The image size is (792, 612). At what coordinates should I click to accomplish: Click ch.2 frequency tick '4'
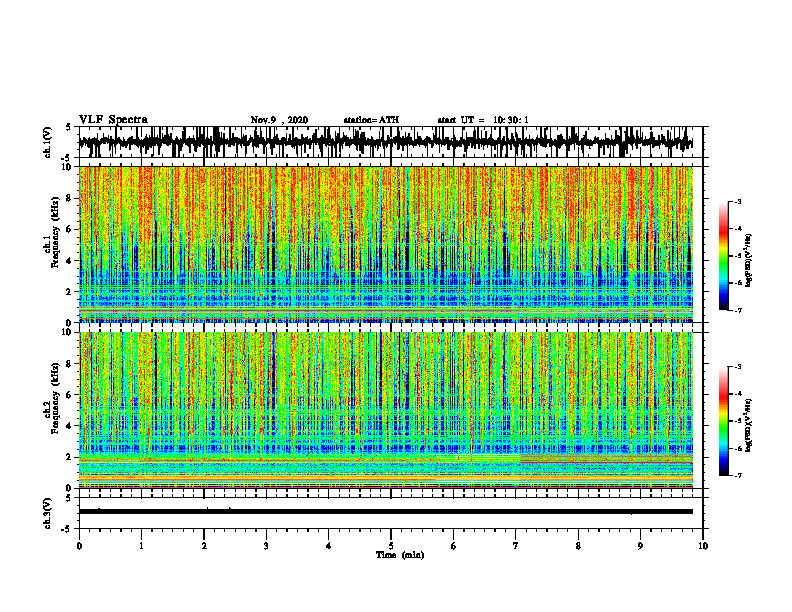pyautogui.click(x=70, y=426)
